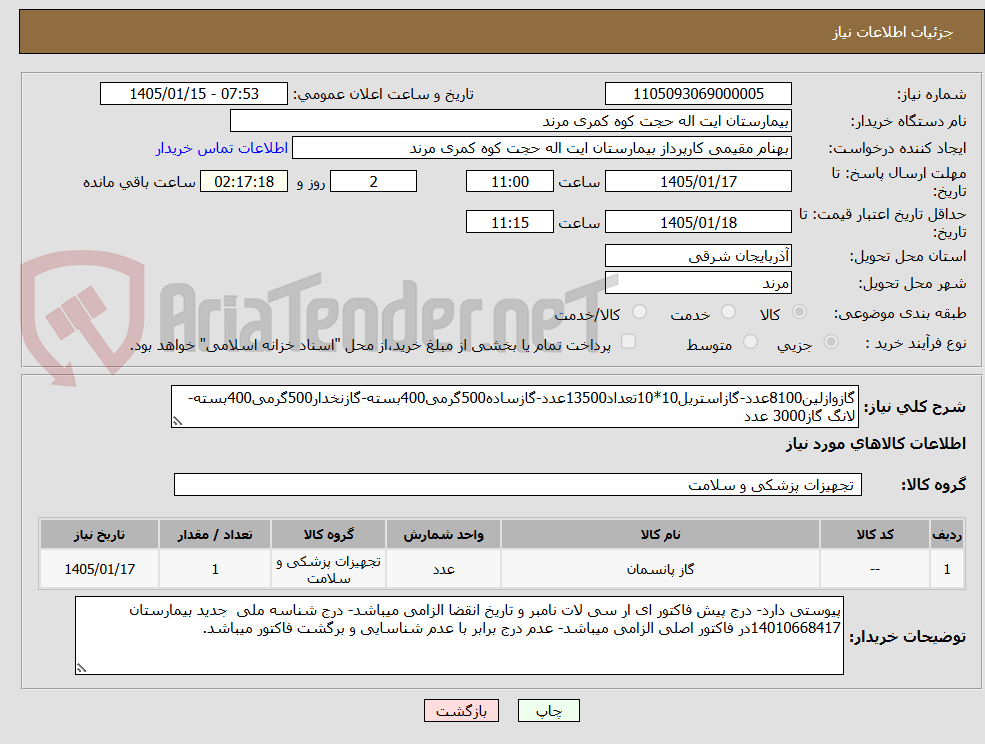The height and width of the screenshot is (744, 985).
Task: Select the خدمت radio button
Action: click(729, 312)
